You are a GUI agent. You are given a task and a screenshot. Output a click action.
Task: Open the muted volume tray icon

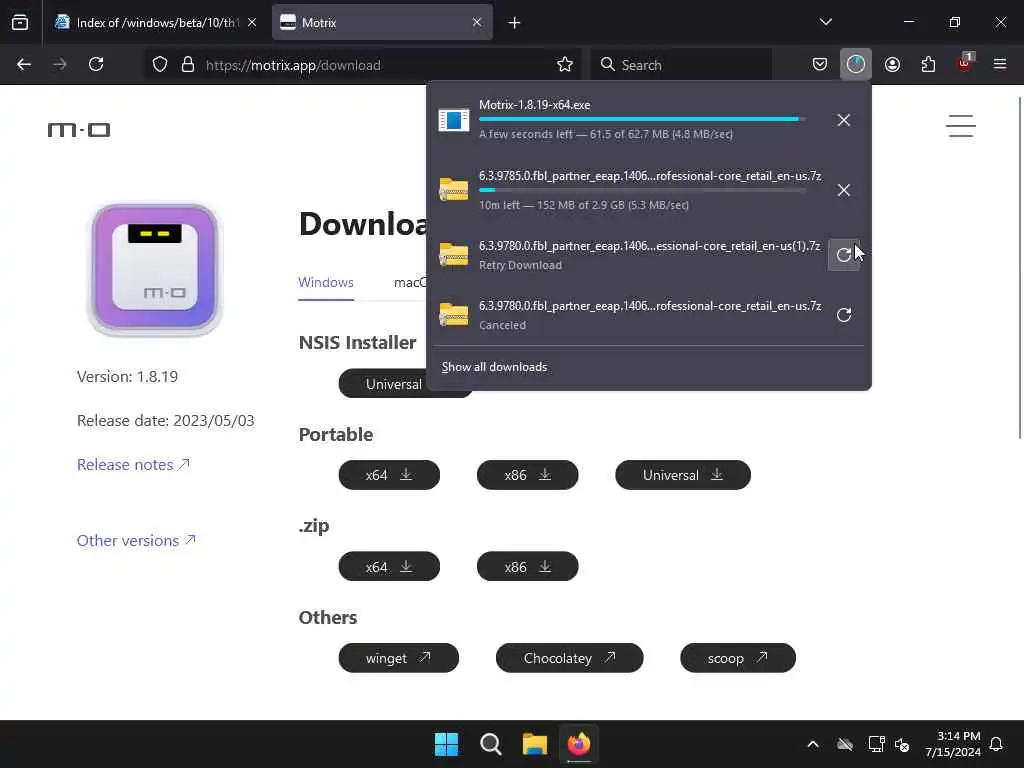903,744
